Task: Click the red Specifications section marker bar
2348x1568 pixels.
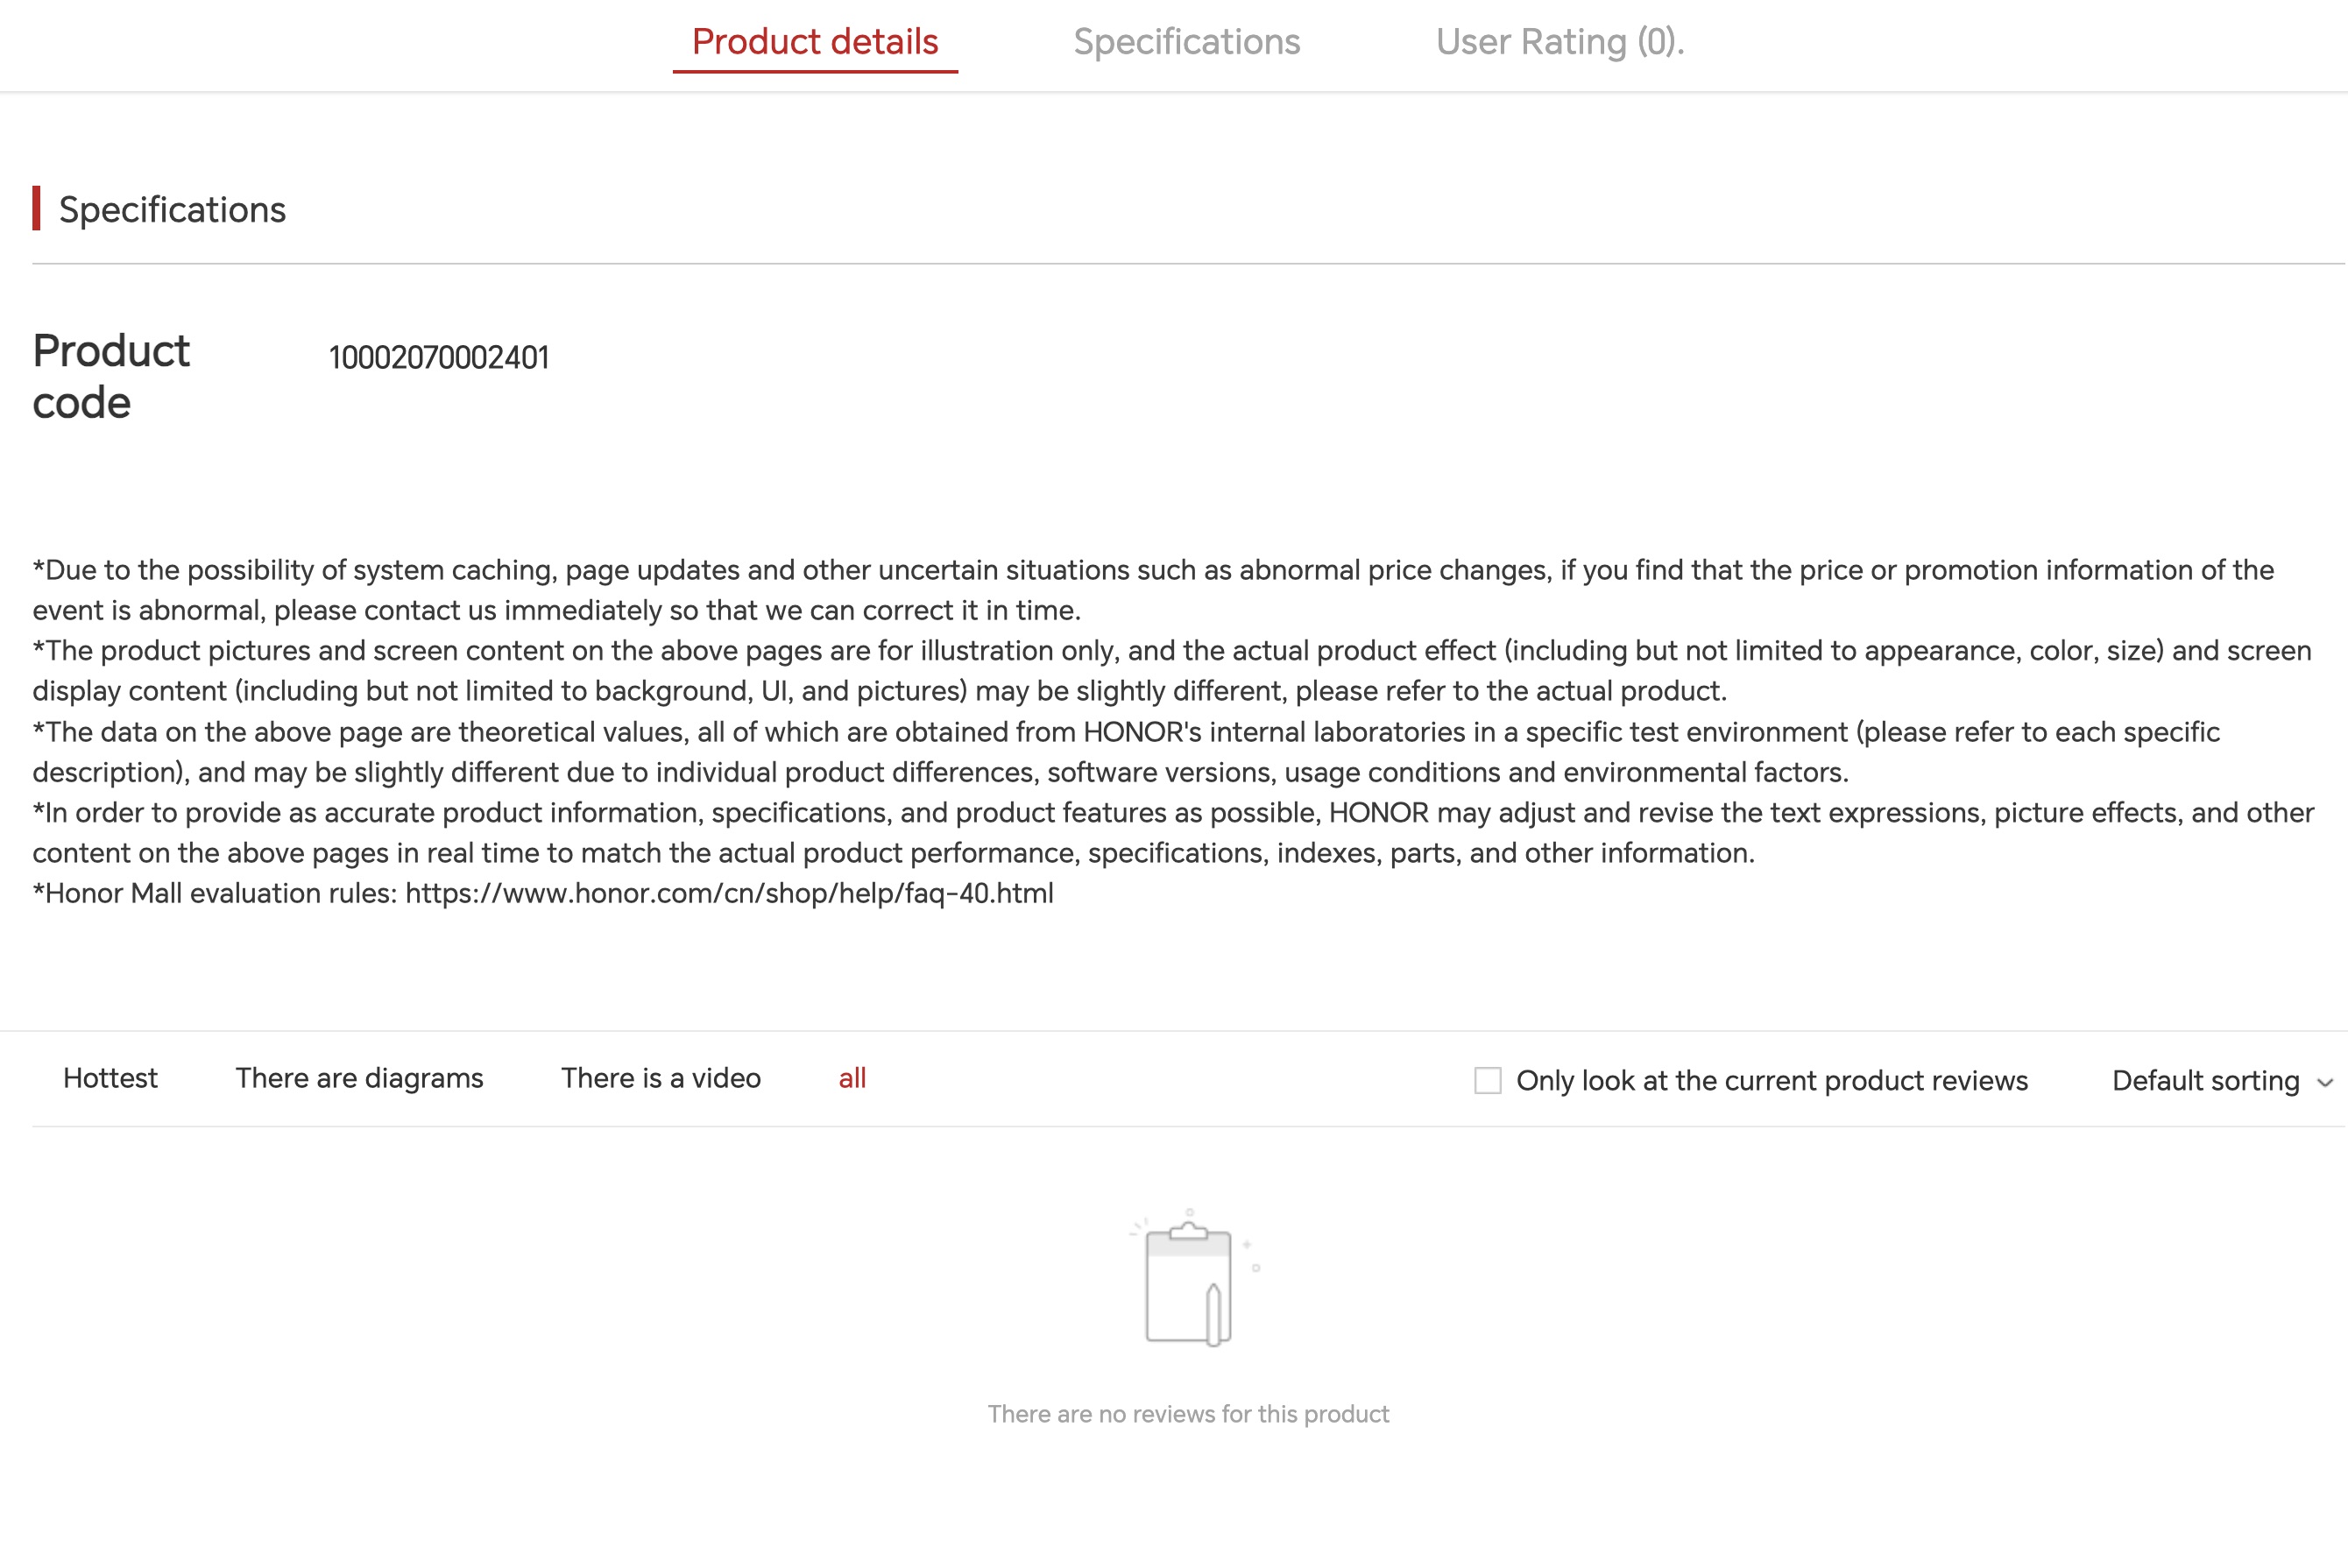Action: click(37, 208)
